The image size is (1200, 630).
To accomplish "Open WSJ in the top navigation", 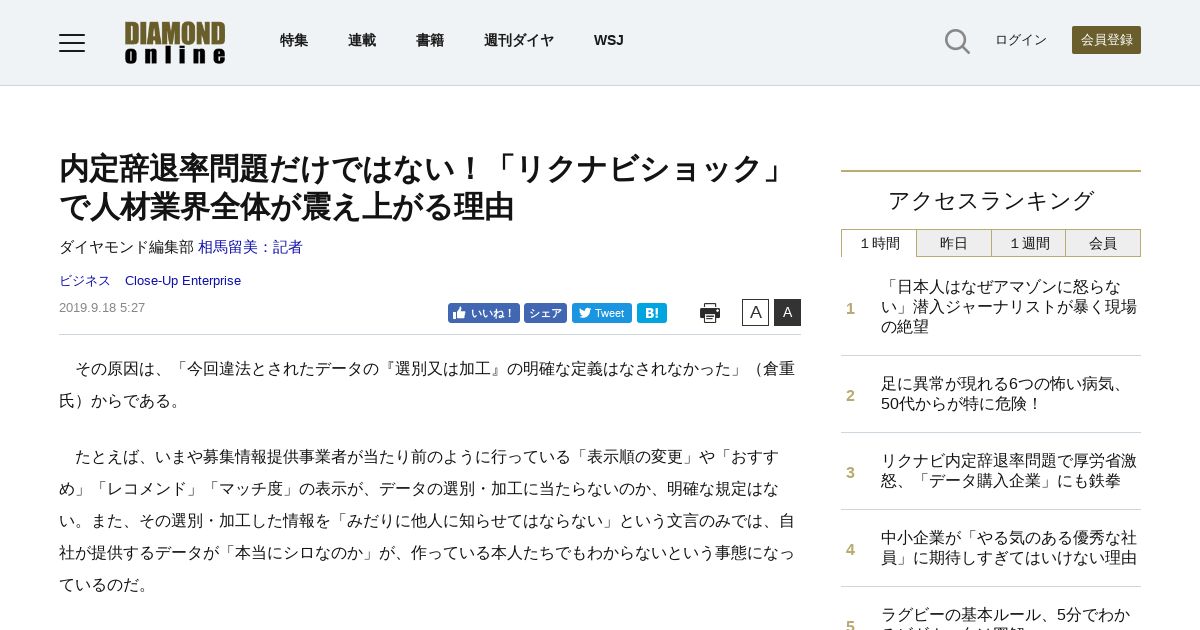I will (608, 40).
